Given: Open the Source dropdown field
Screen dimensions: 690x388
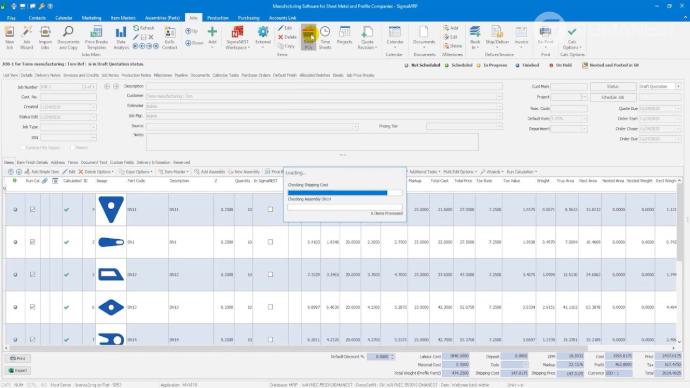Looking at the screenshot, I should [x=252, y=126].
